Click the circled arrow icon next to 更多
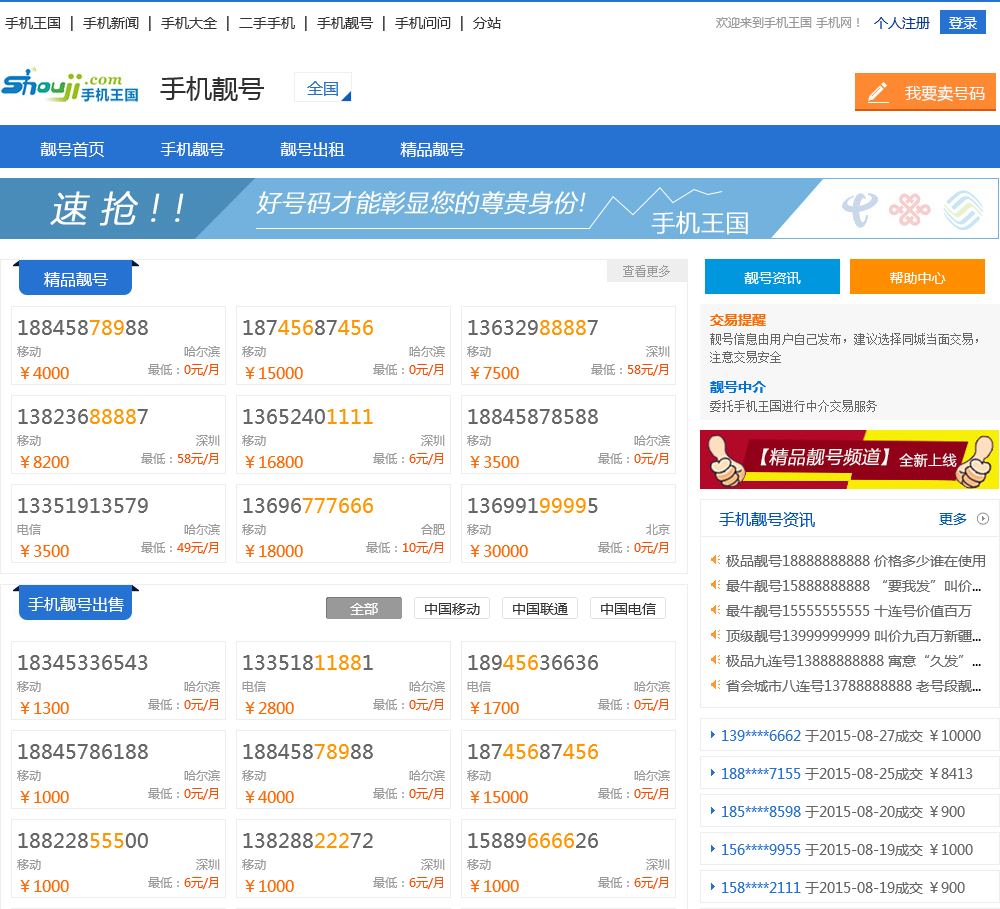1000x909 pixels. tap(982, 519)
